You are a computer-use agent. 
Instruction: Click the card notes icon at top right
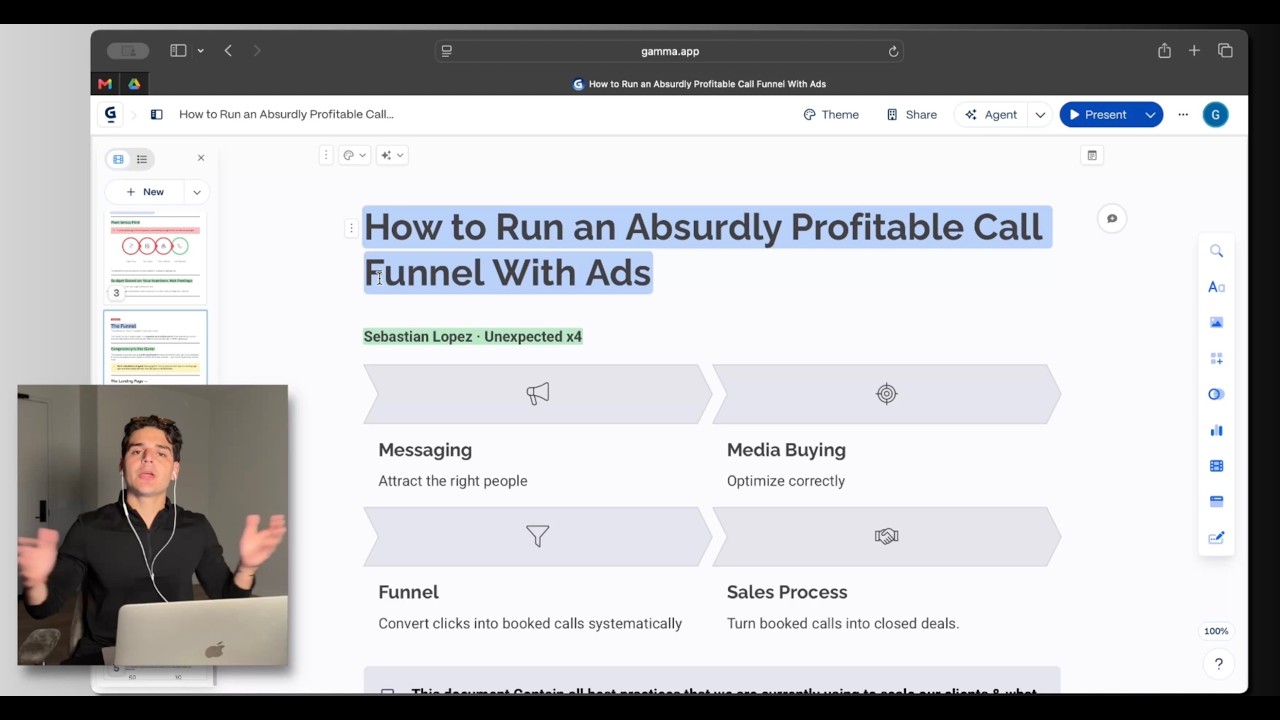tap(1092, 155)
